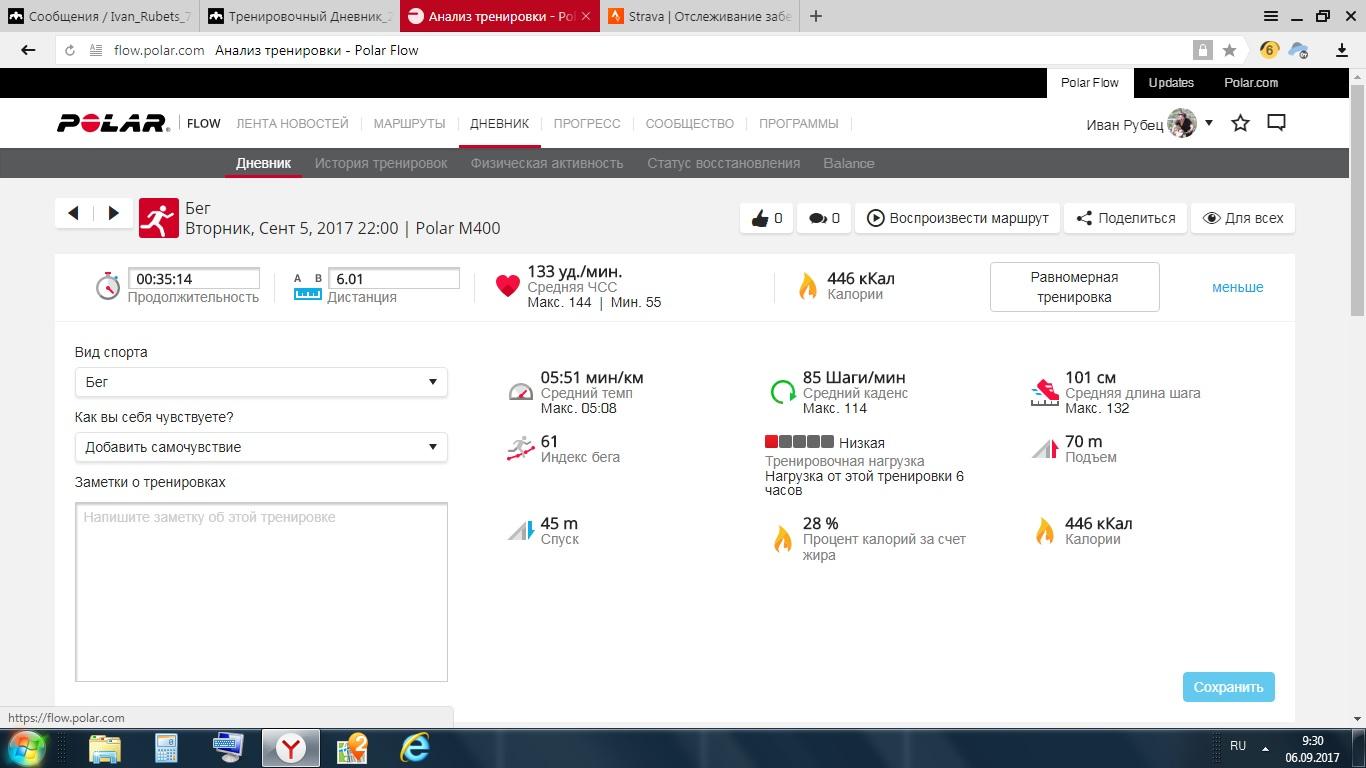Click the previous training arrow
This screenshot has width=1366, height=768.
click(x=73, y=213)
